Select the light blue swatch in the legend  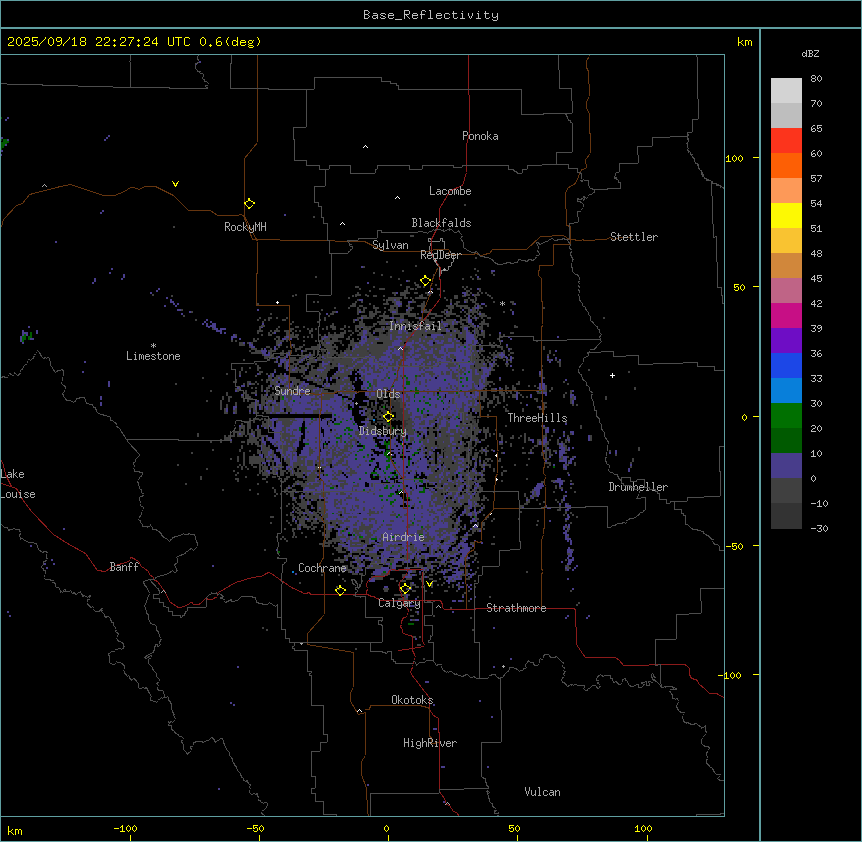pyautogui.click(x=786, y=391)
